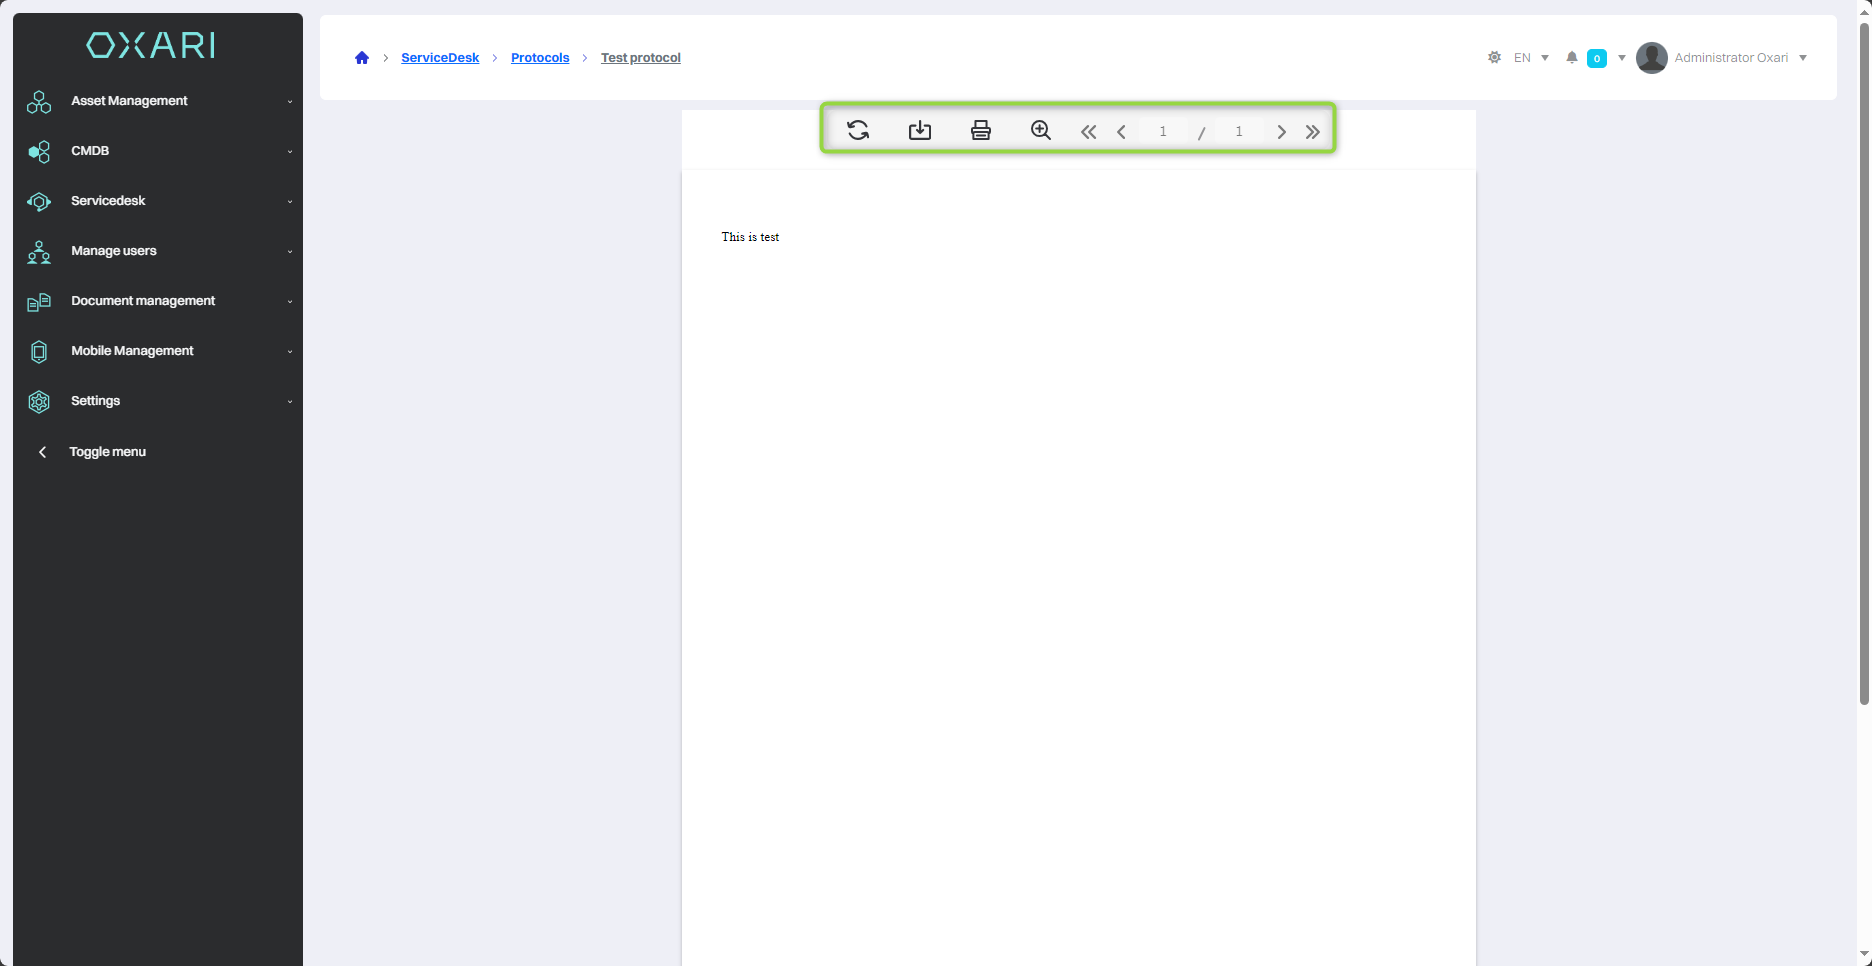
Task: Print the Test protocol document
Action: point(981,130)
